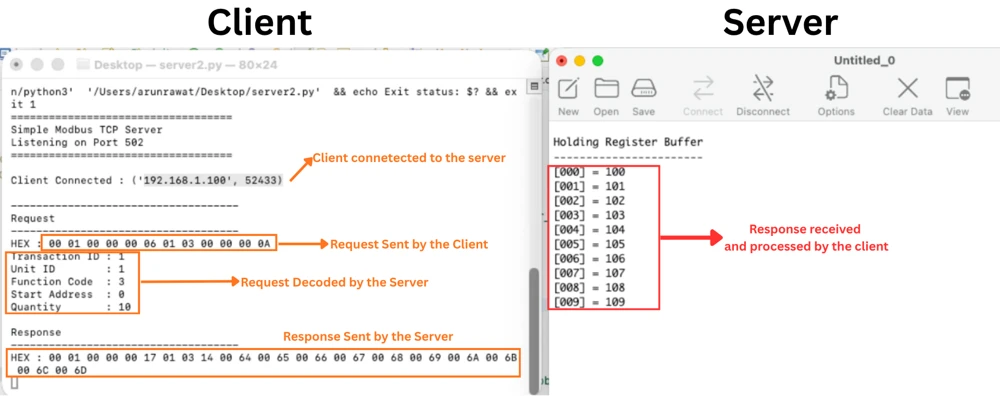Clear Data using the X icon

908,88
